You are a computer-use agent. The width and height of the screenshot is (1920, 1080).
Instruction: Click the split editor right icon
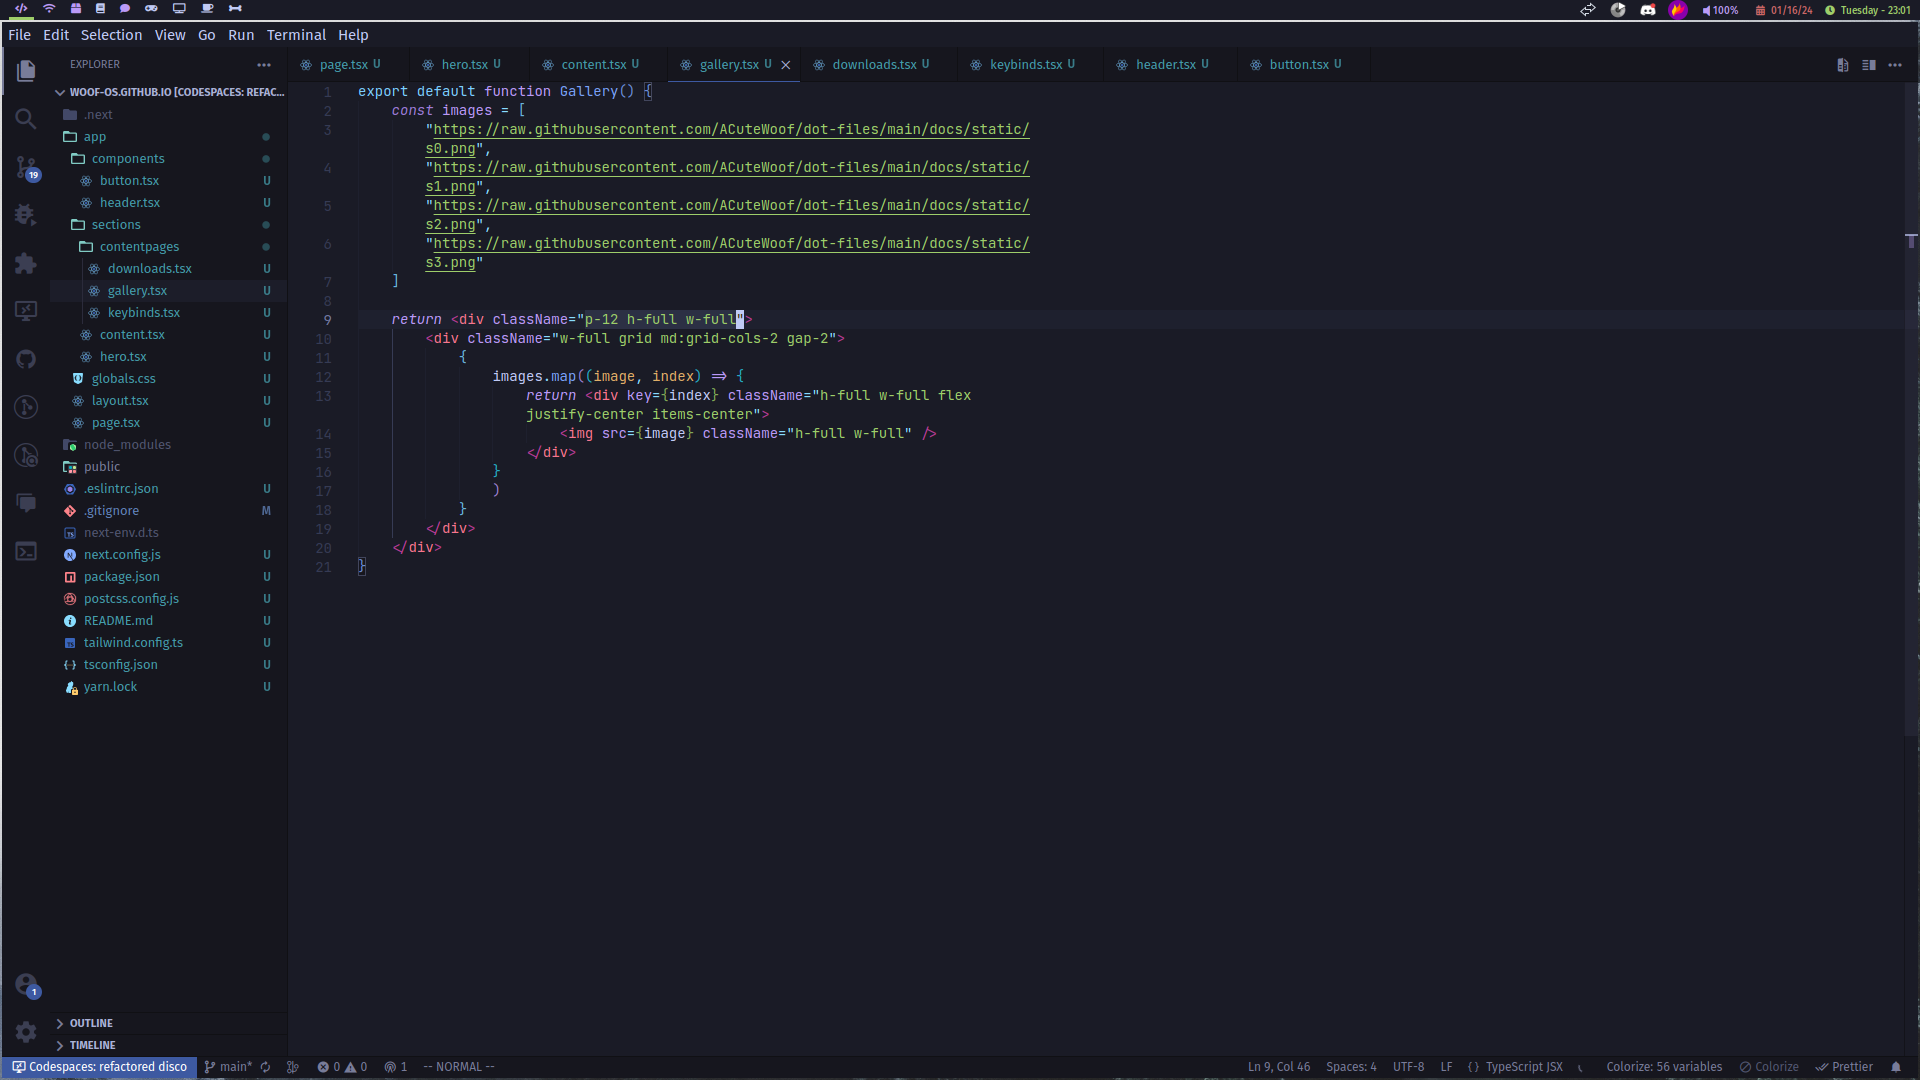(1868, 65)
